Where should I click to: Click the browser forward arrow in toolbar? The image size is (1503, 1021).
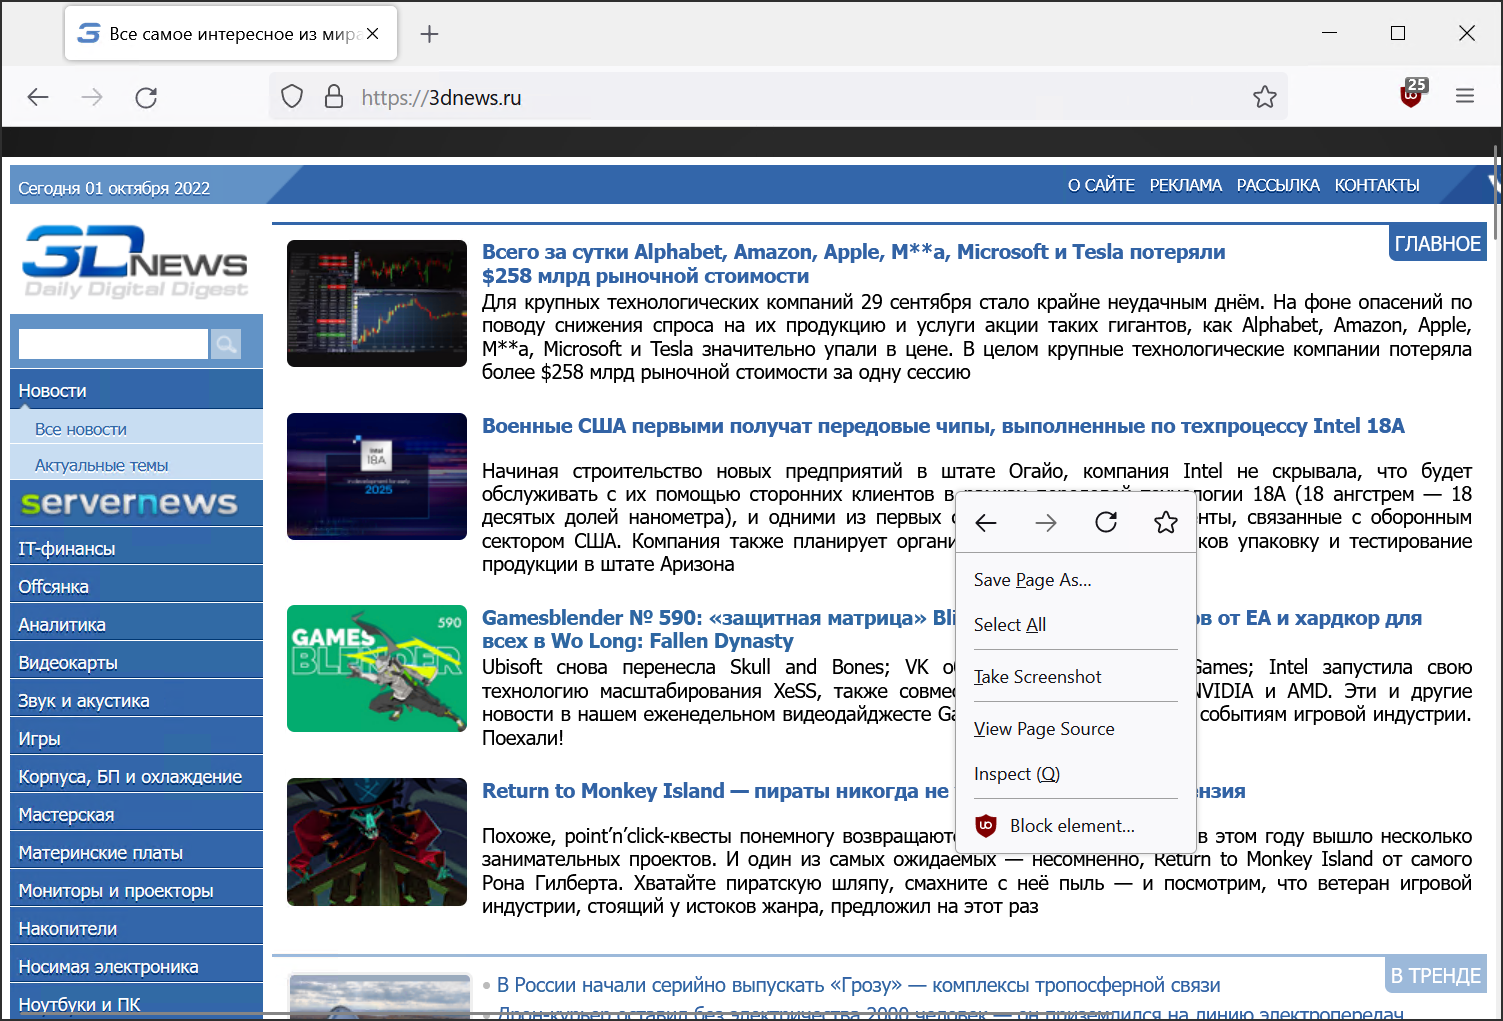[x=92, y=97]
